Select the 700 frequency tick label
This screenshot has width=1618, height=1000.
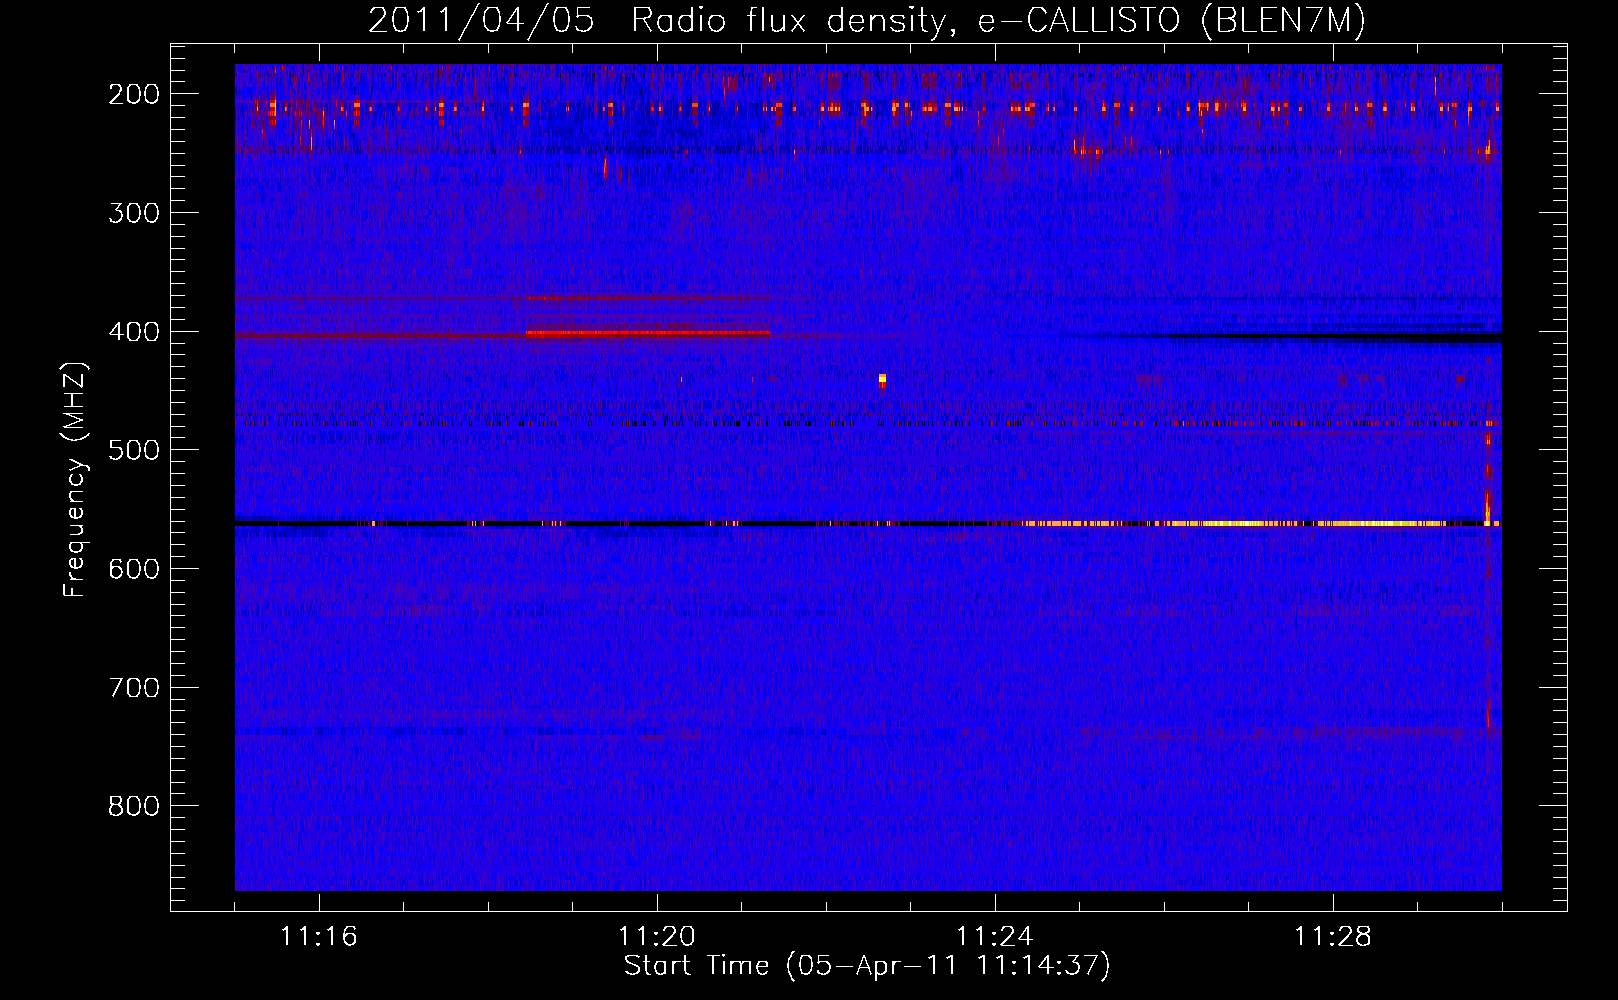(134, 688)
